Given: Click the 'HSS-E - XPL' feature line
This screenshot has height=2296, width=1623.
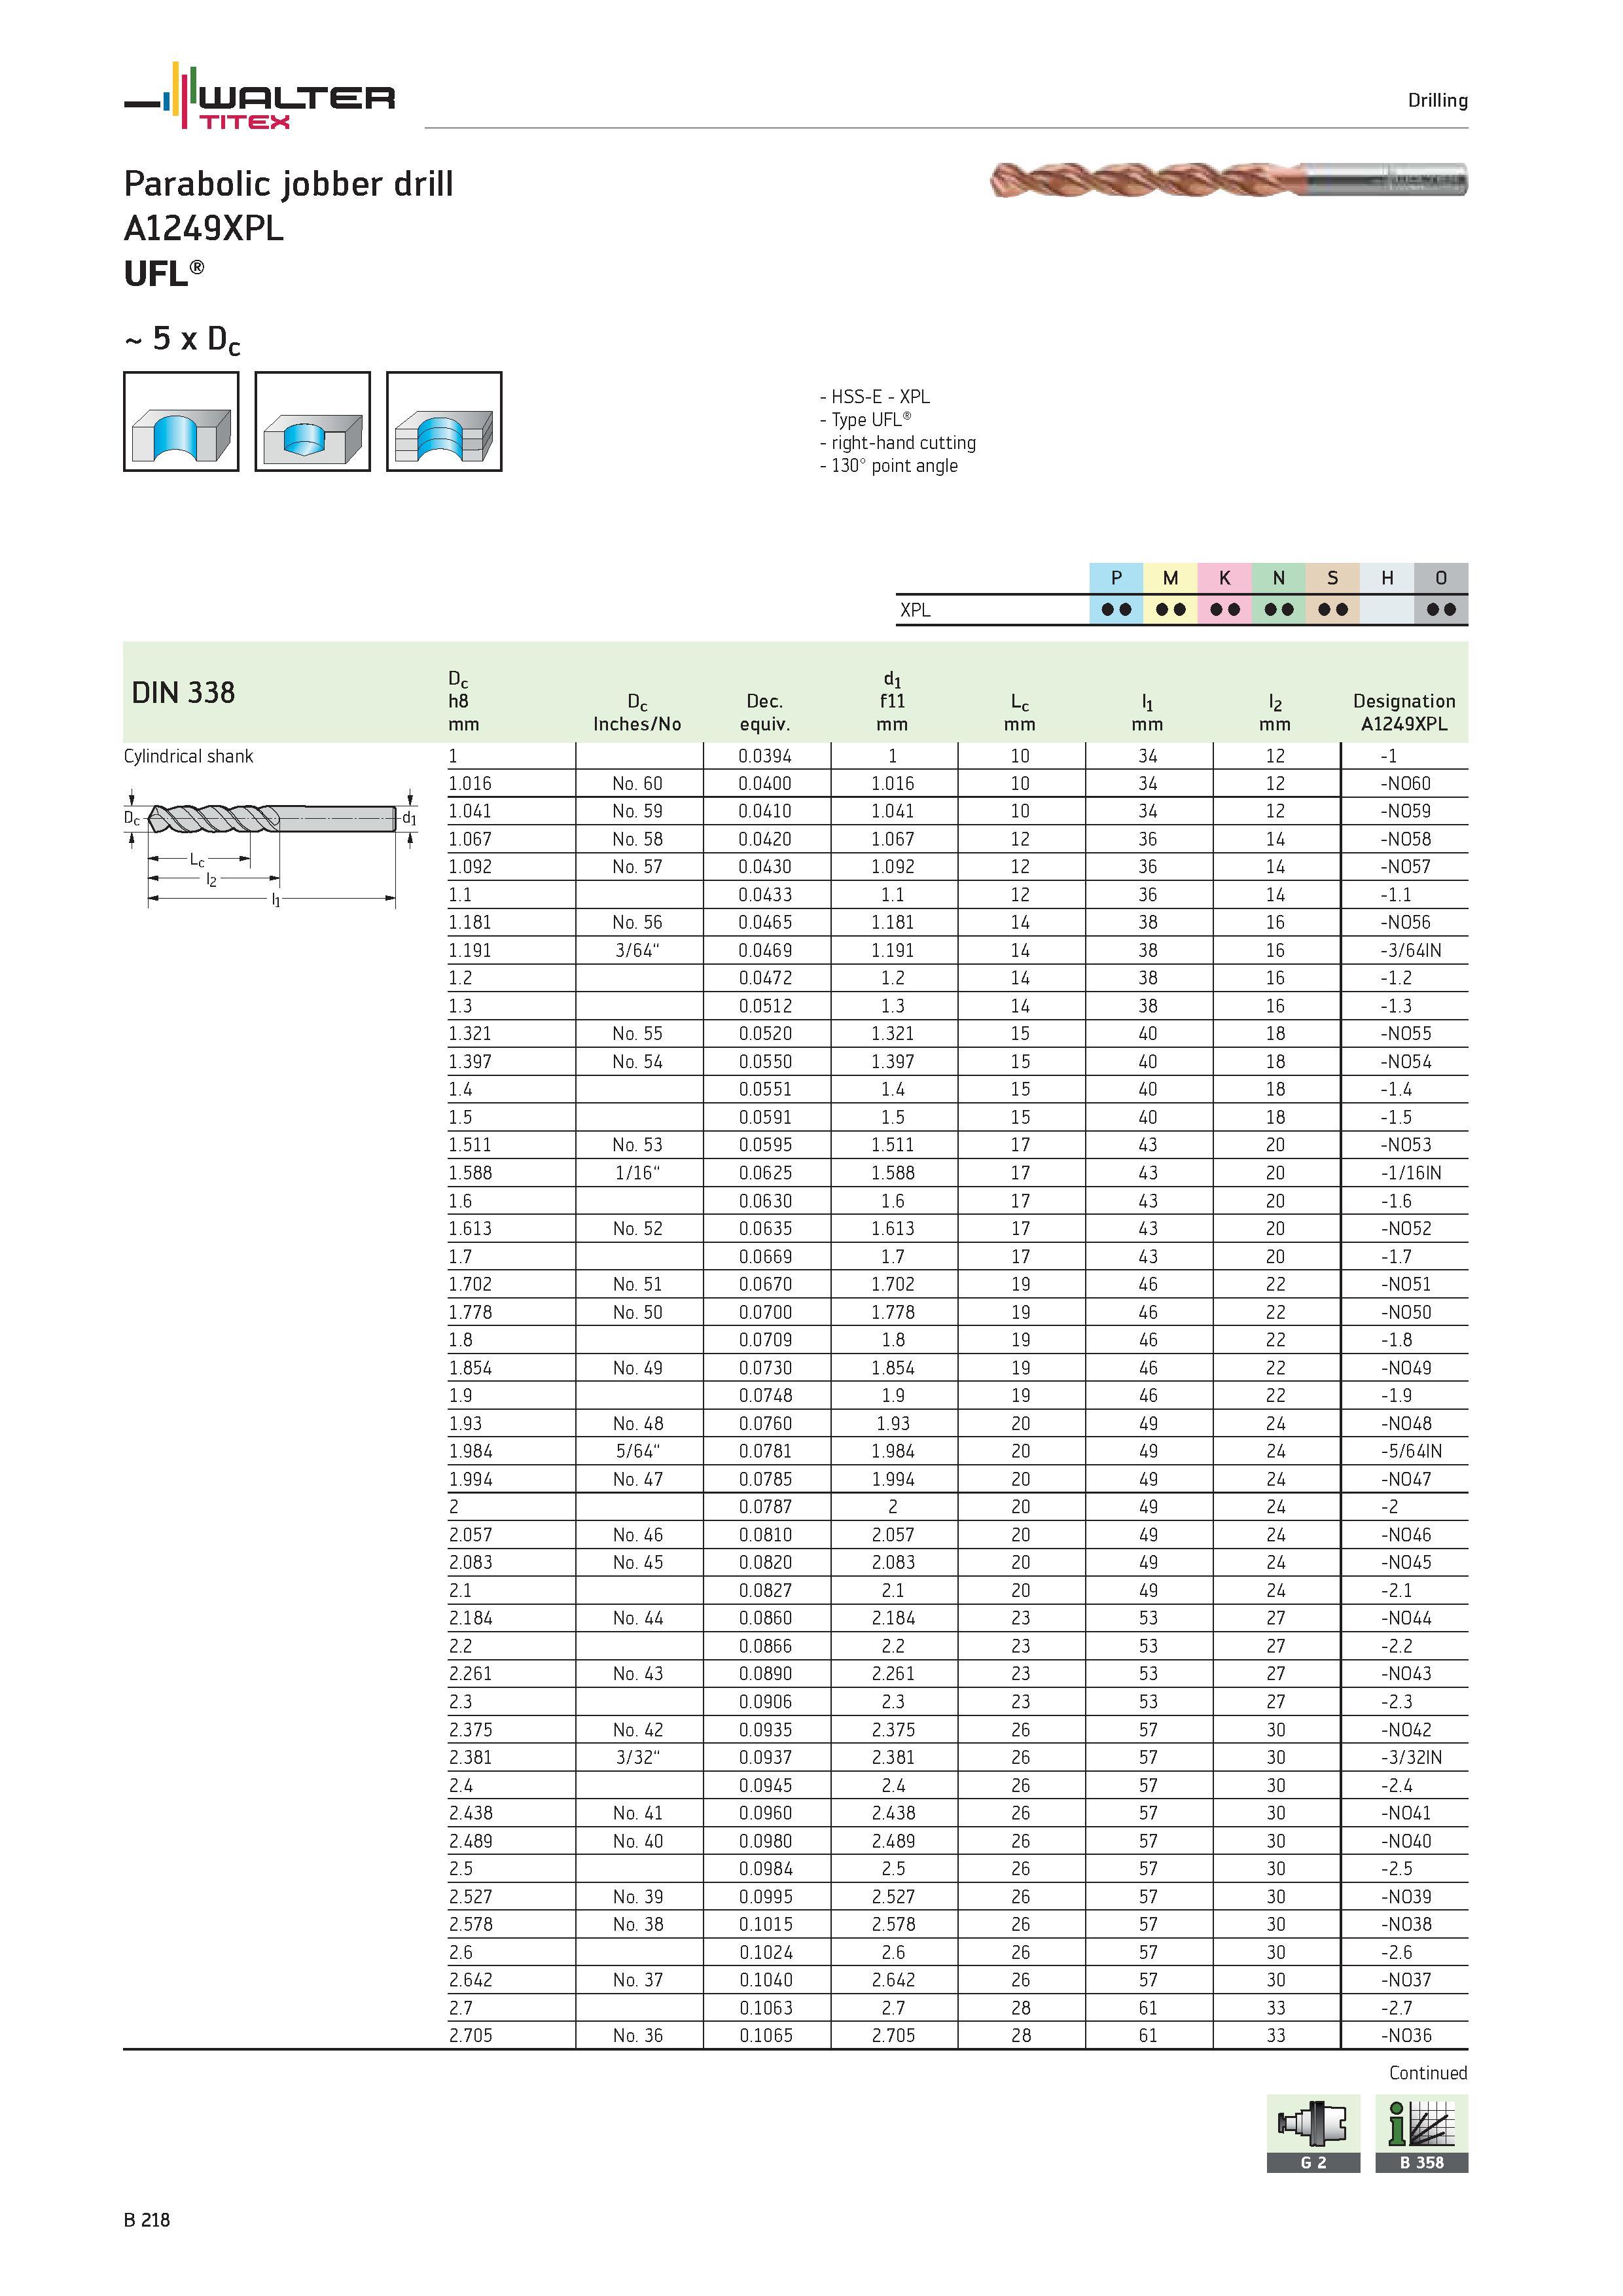Looking at the screenshot, I should point(874,397).
